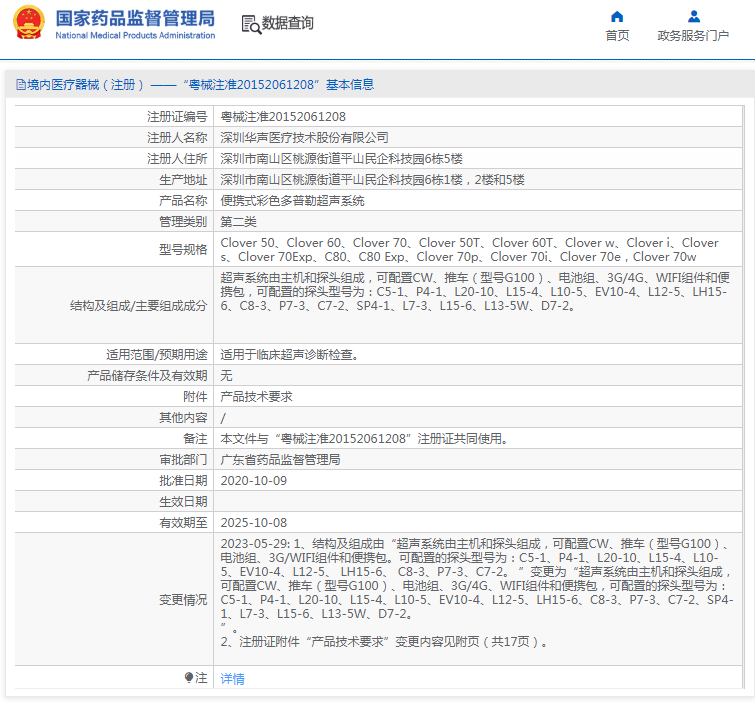Click the National Medical Products Administration subtitle
Screen dimensions: 755x703
(135, 35)
